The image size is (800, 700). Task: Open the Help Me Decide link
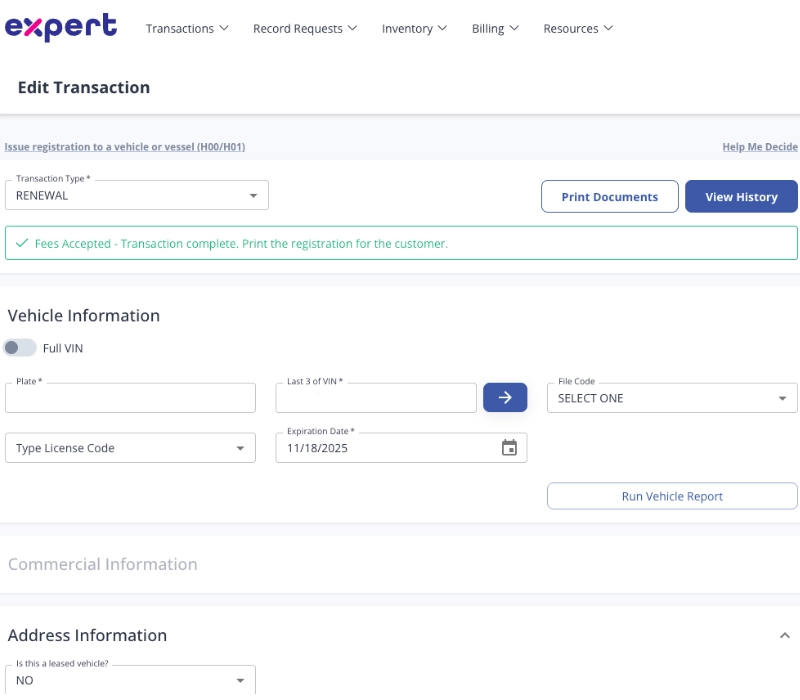[760, 147]
